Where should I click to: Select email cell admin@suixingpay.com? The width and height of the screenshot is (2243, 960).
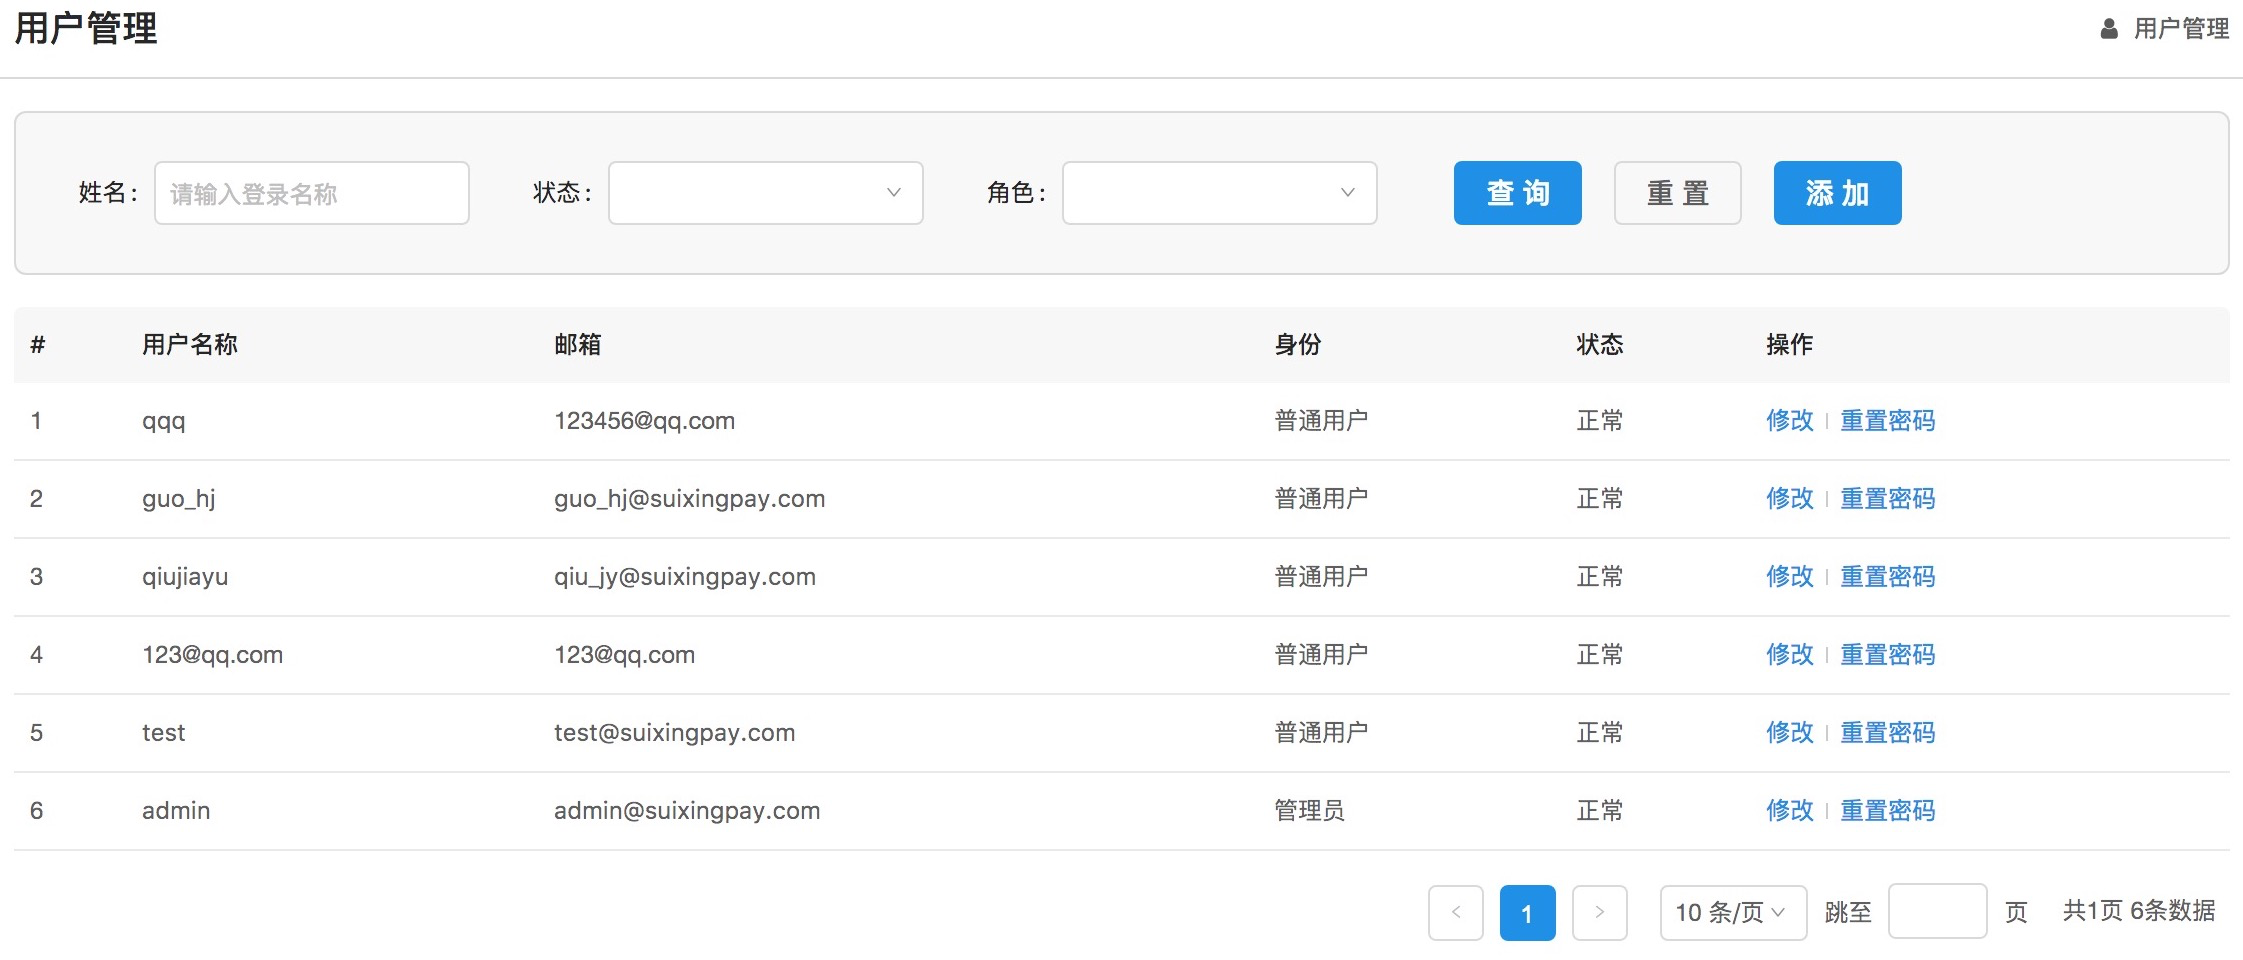687,811
